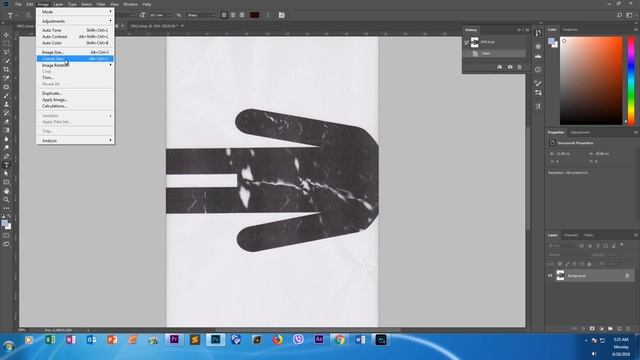Click the hue slider in Color panel

coord(631,80)
